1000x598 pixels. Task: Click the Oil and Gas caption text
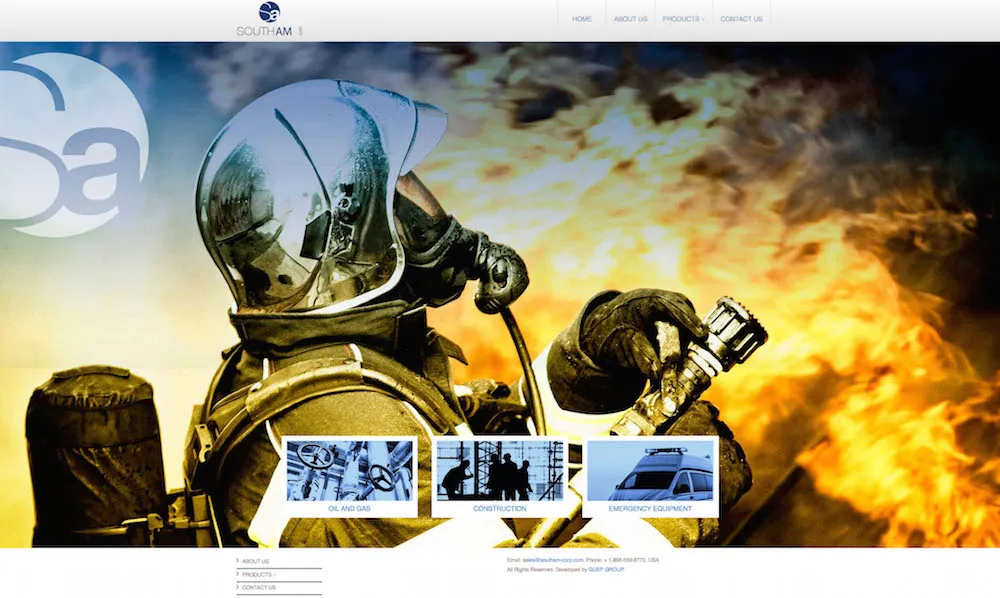click(x=349, y=509)
